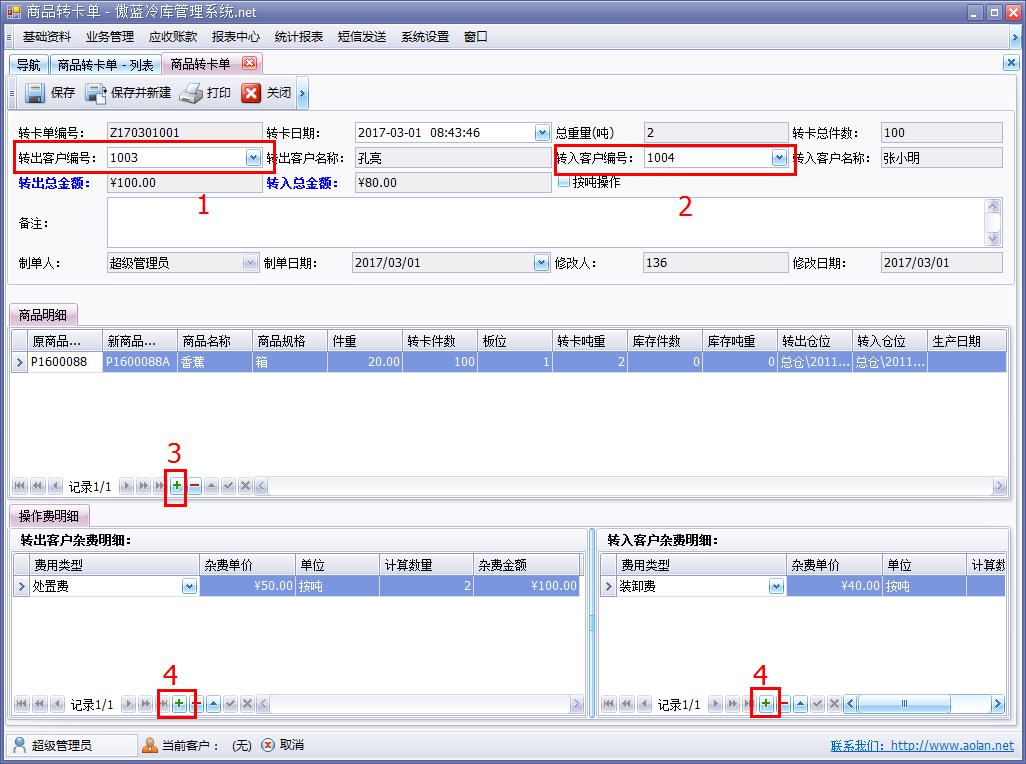Add a fee row under 转出客户杂费明细

pyautogui.click(x=178, y=704)
